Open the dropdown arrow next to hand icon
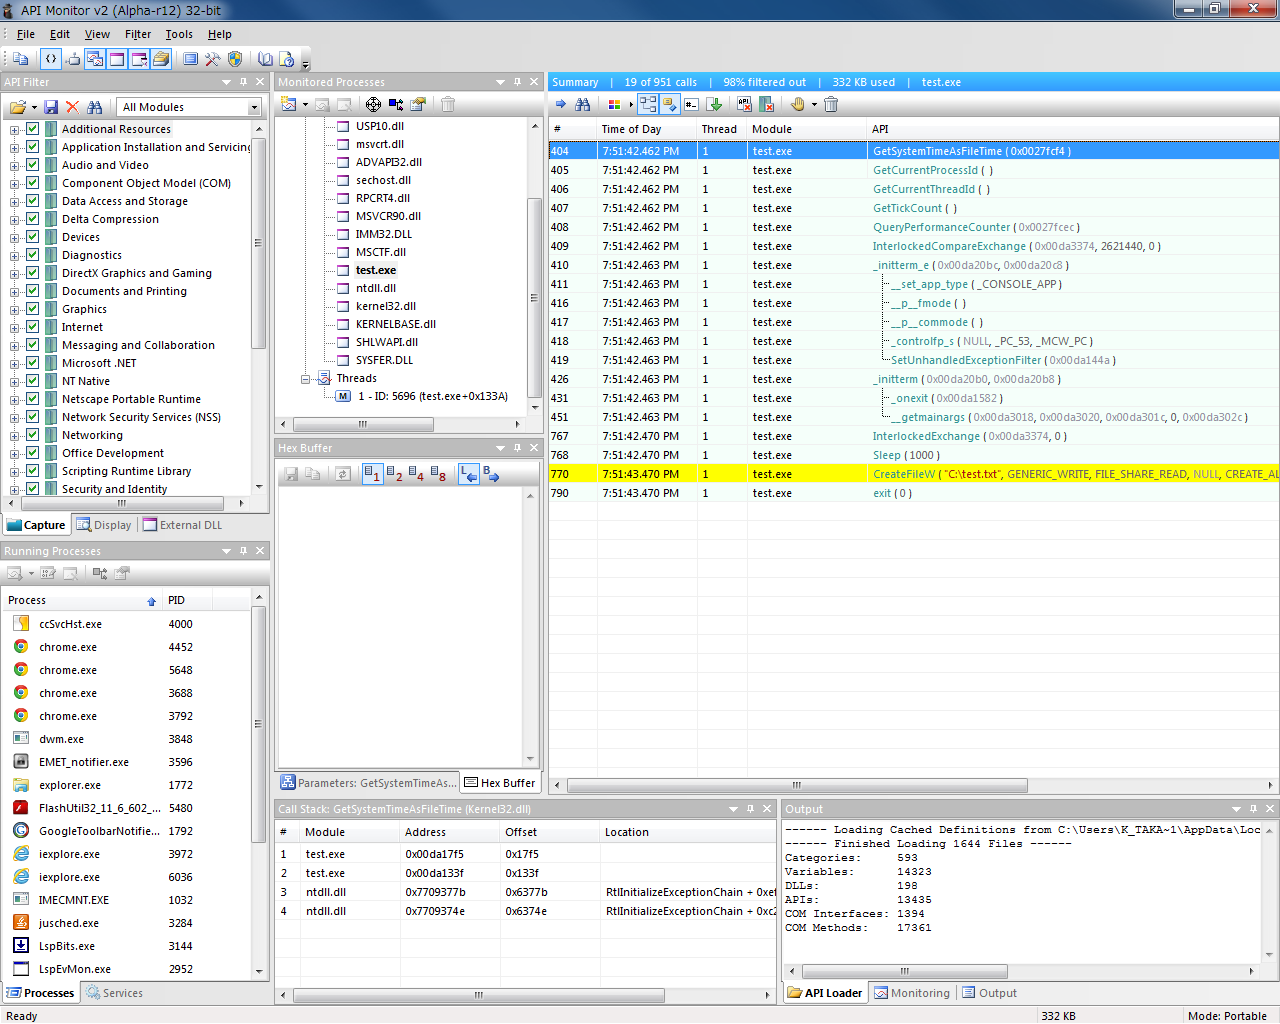1280x1024 pixels. point(814,104)
